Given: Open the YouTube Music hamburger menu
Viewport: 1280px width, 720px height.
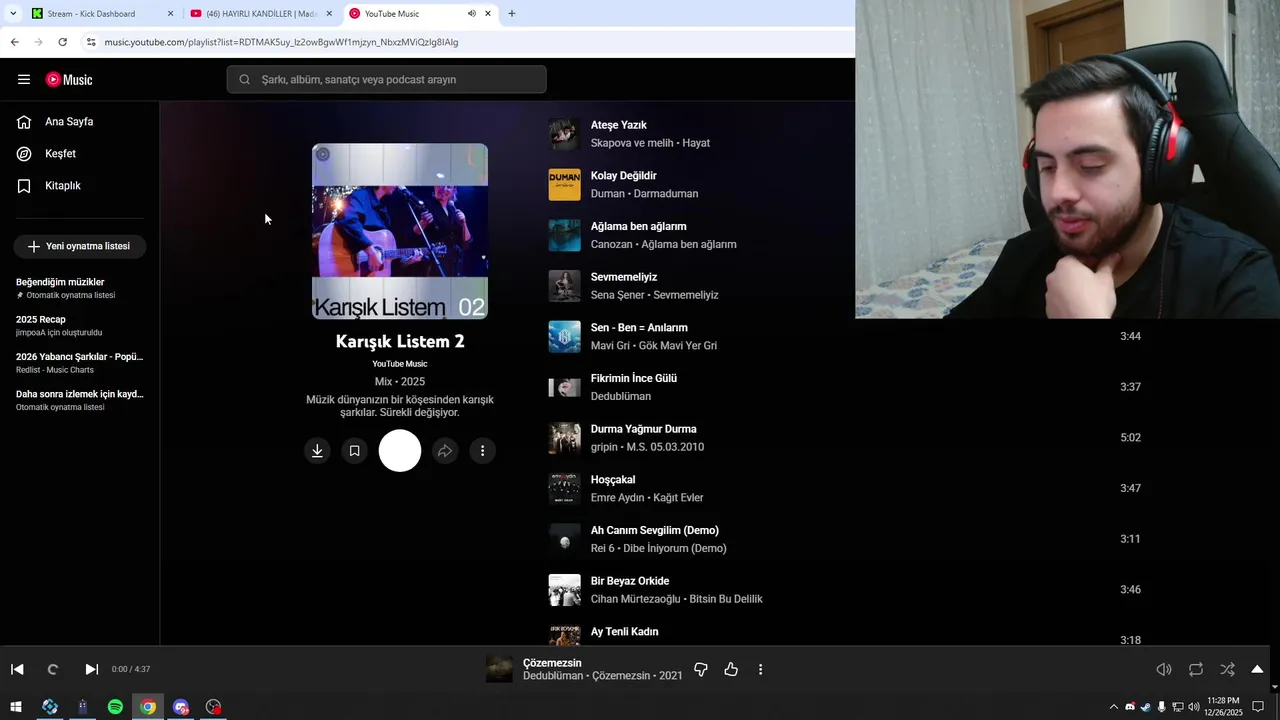Looking at the screenshot, I should (x=24, y=80).
